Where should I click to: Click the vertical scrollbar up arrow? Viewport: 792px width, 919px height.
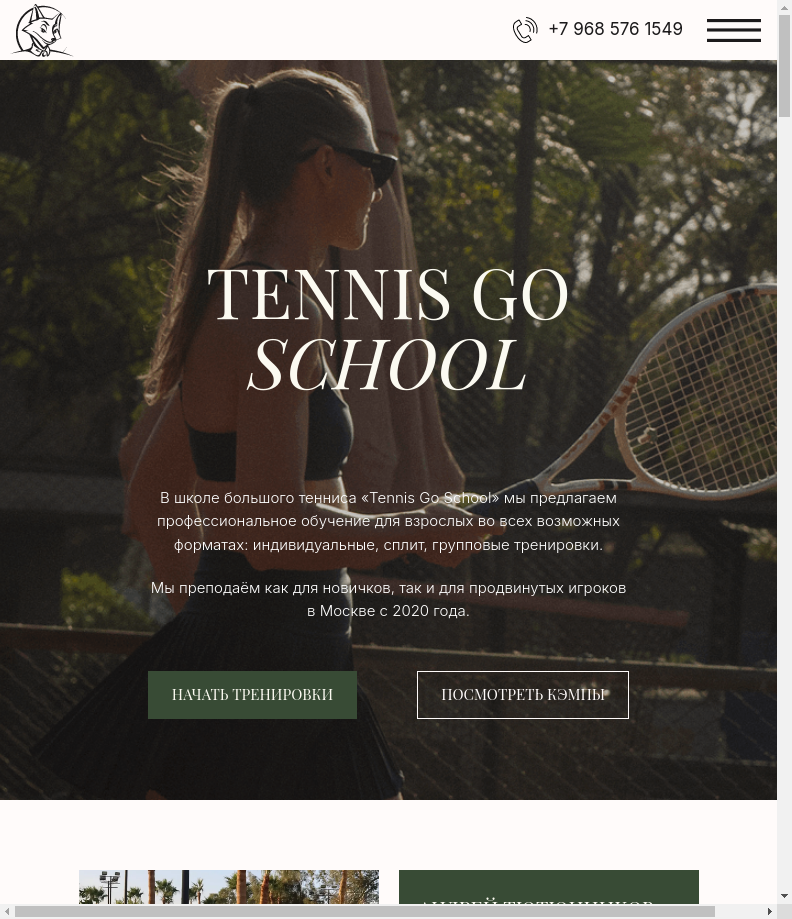click(784, 7)
